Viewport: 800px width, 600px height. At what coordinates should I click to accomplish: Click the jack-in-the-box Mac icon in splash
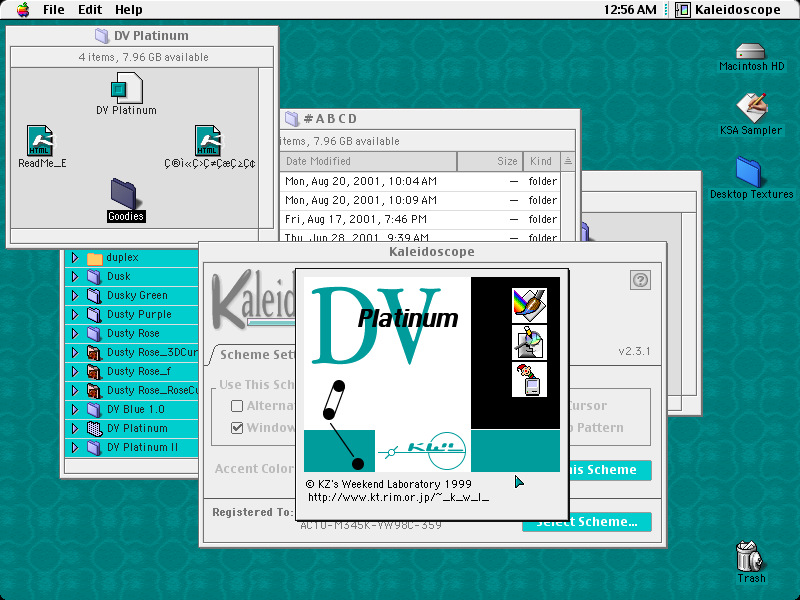click(x=529, y=380)
